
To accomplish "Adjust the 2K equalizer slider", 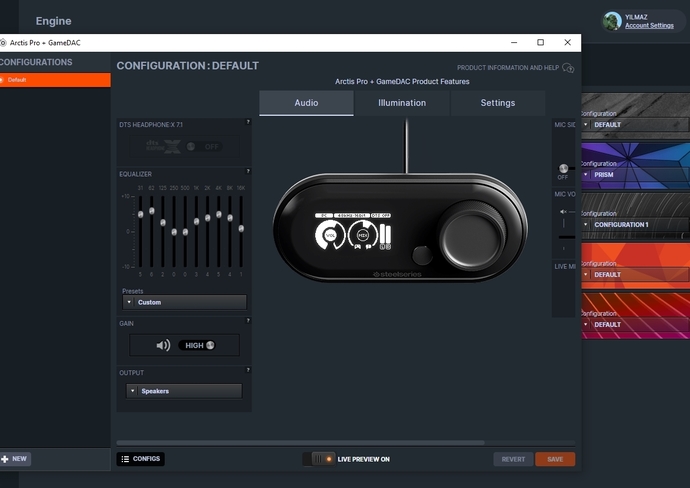I will tap(208, 217).
